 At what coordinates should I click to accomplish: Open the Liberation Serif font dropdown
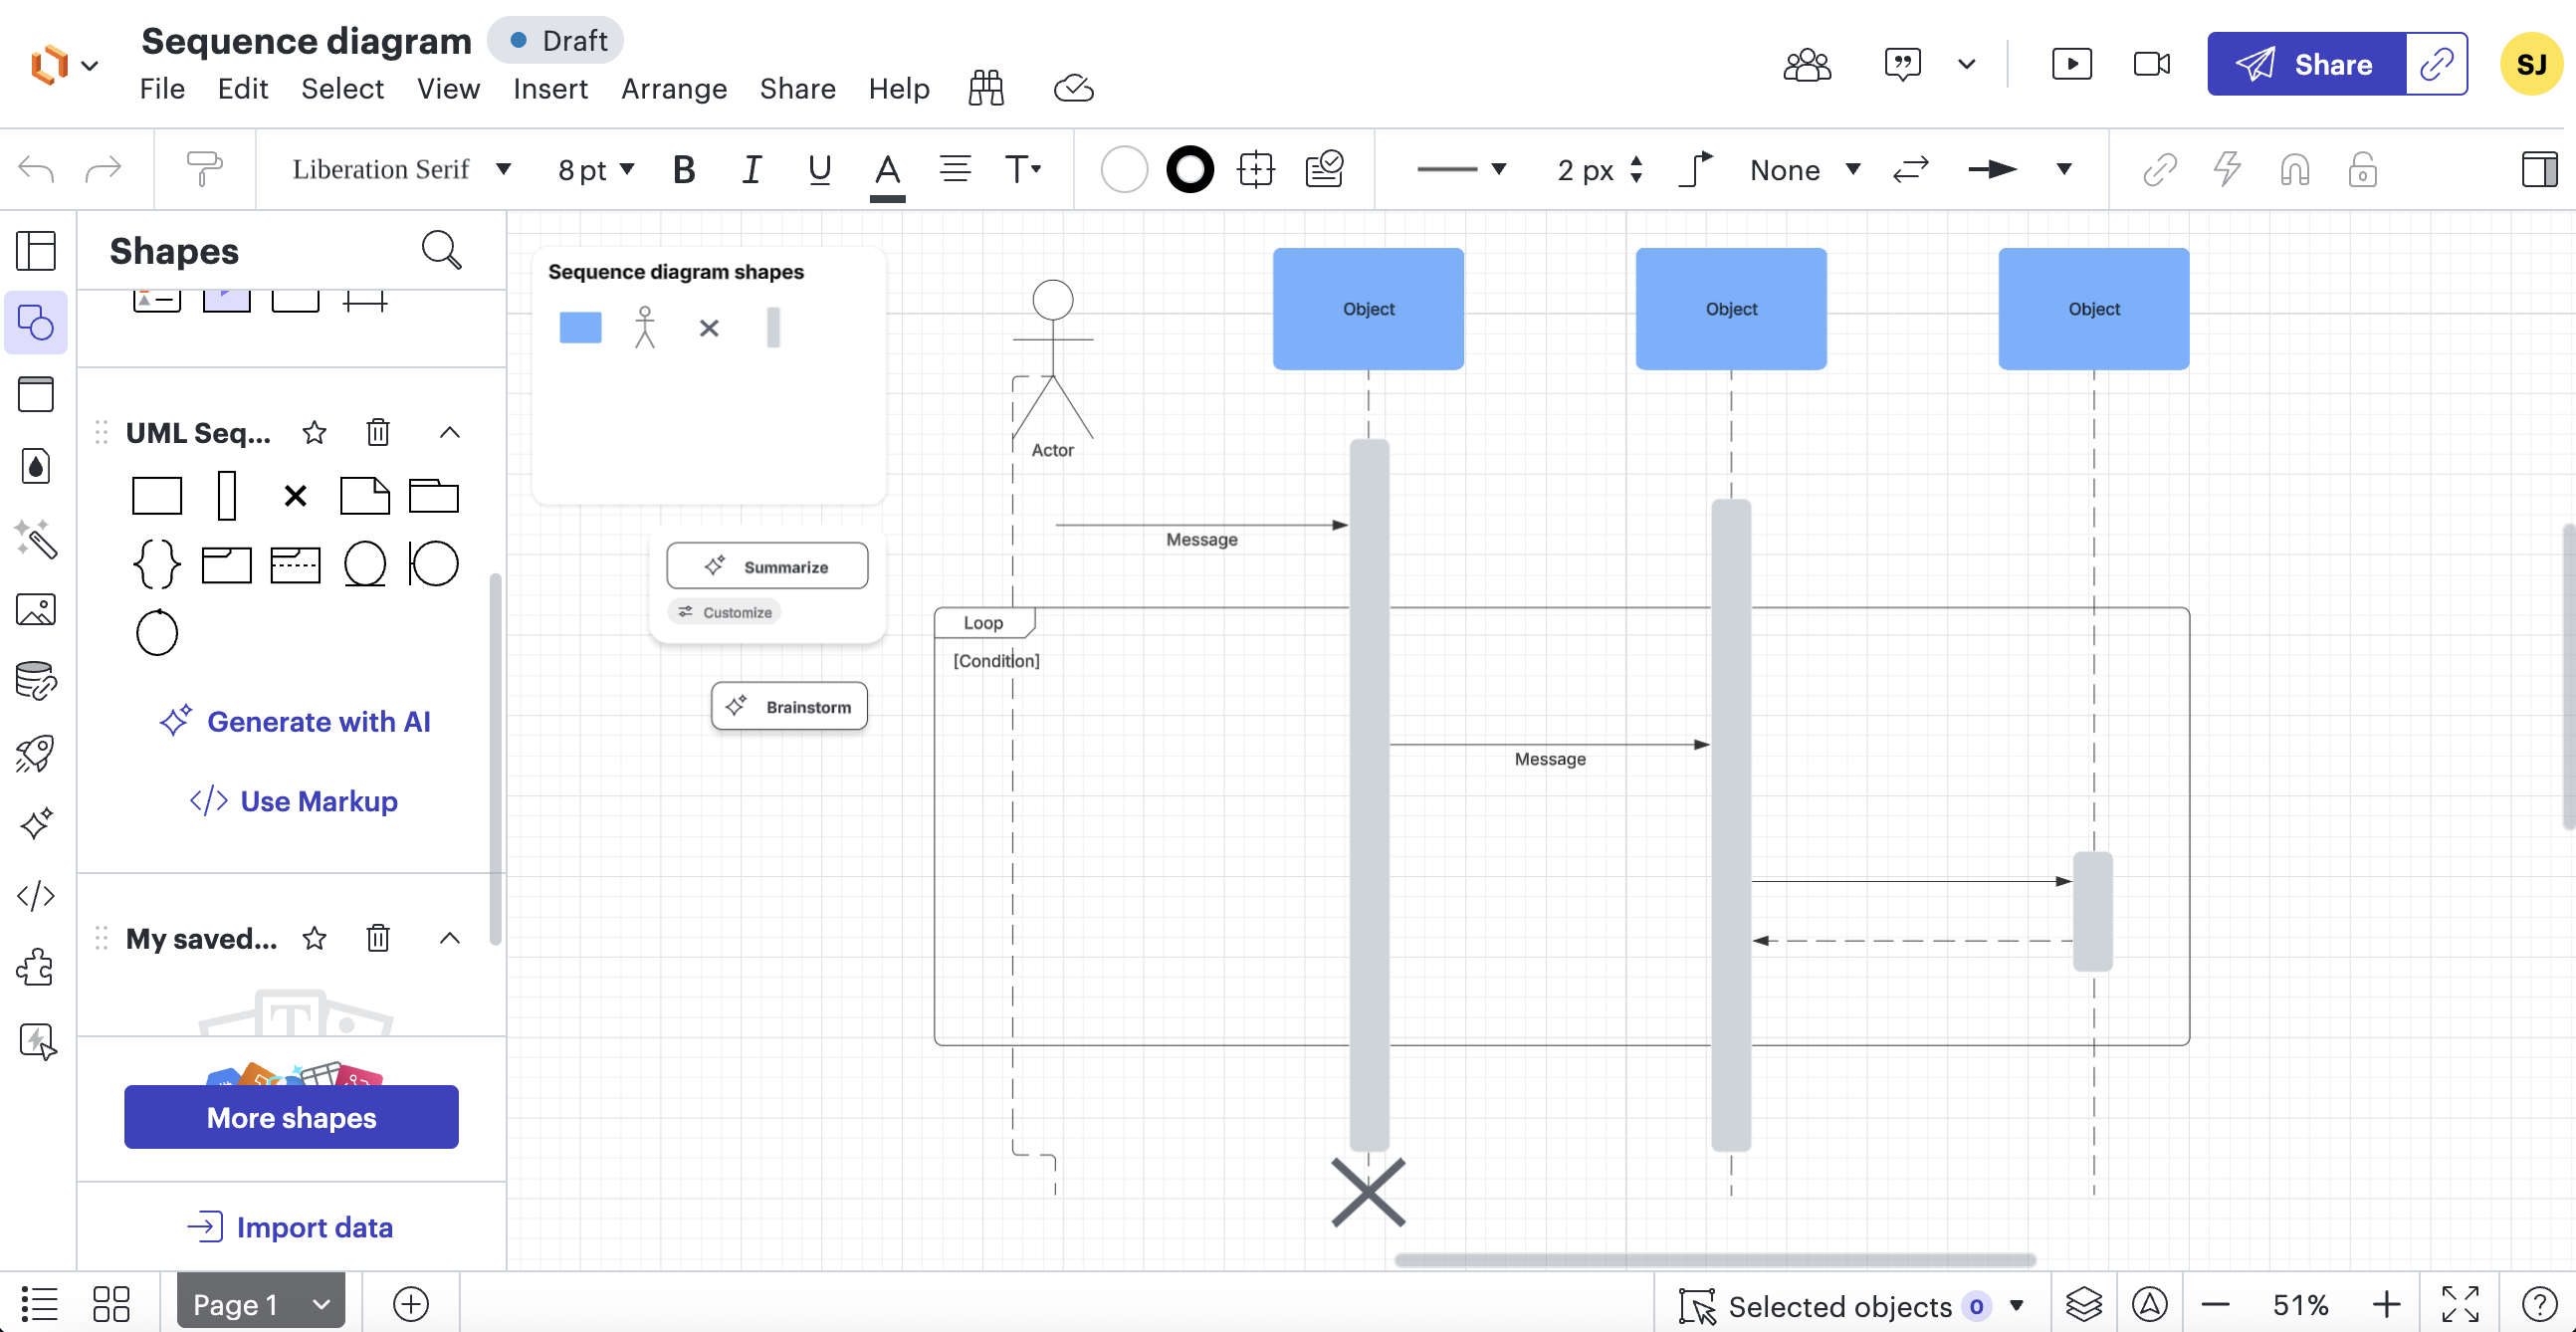pyautogui.click(x=401, y=169)
